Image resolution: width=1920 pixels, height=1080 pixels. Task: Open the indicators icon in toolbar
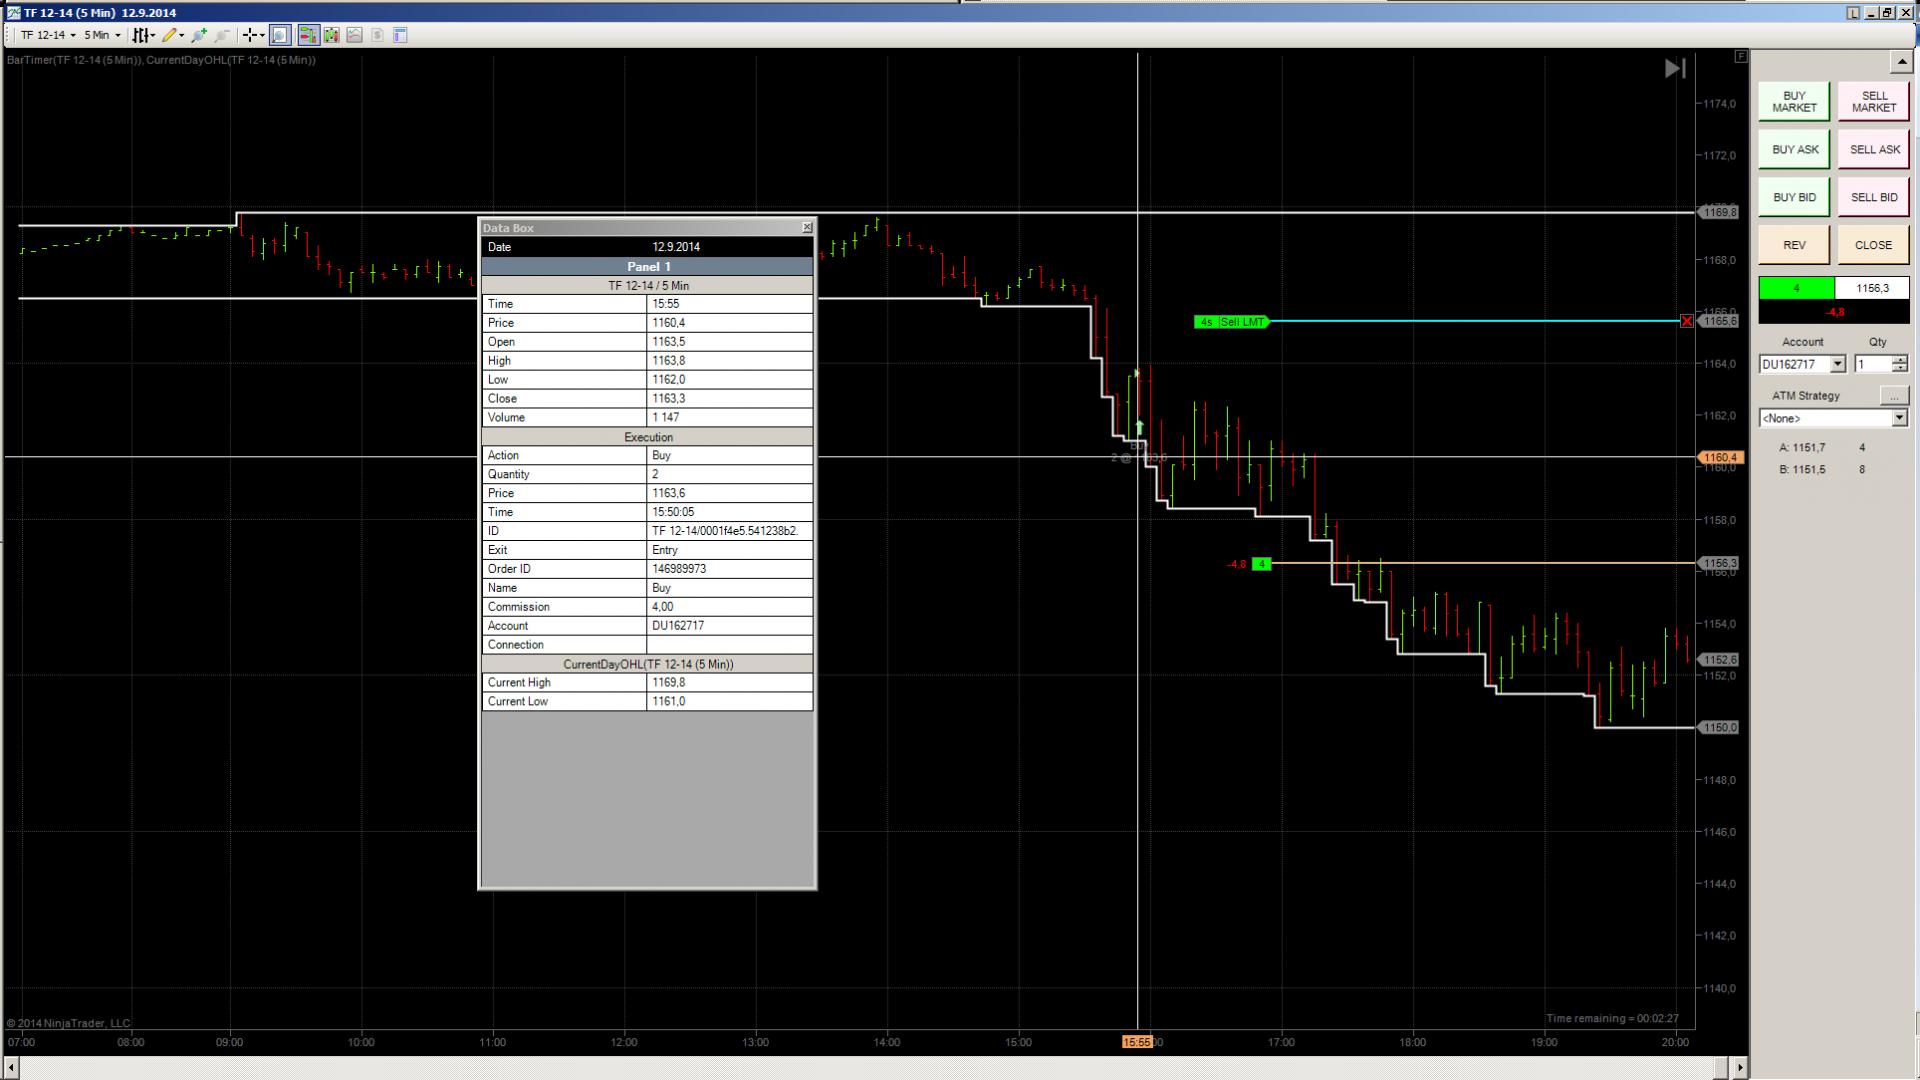[x=331, y=35]
